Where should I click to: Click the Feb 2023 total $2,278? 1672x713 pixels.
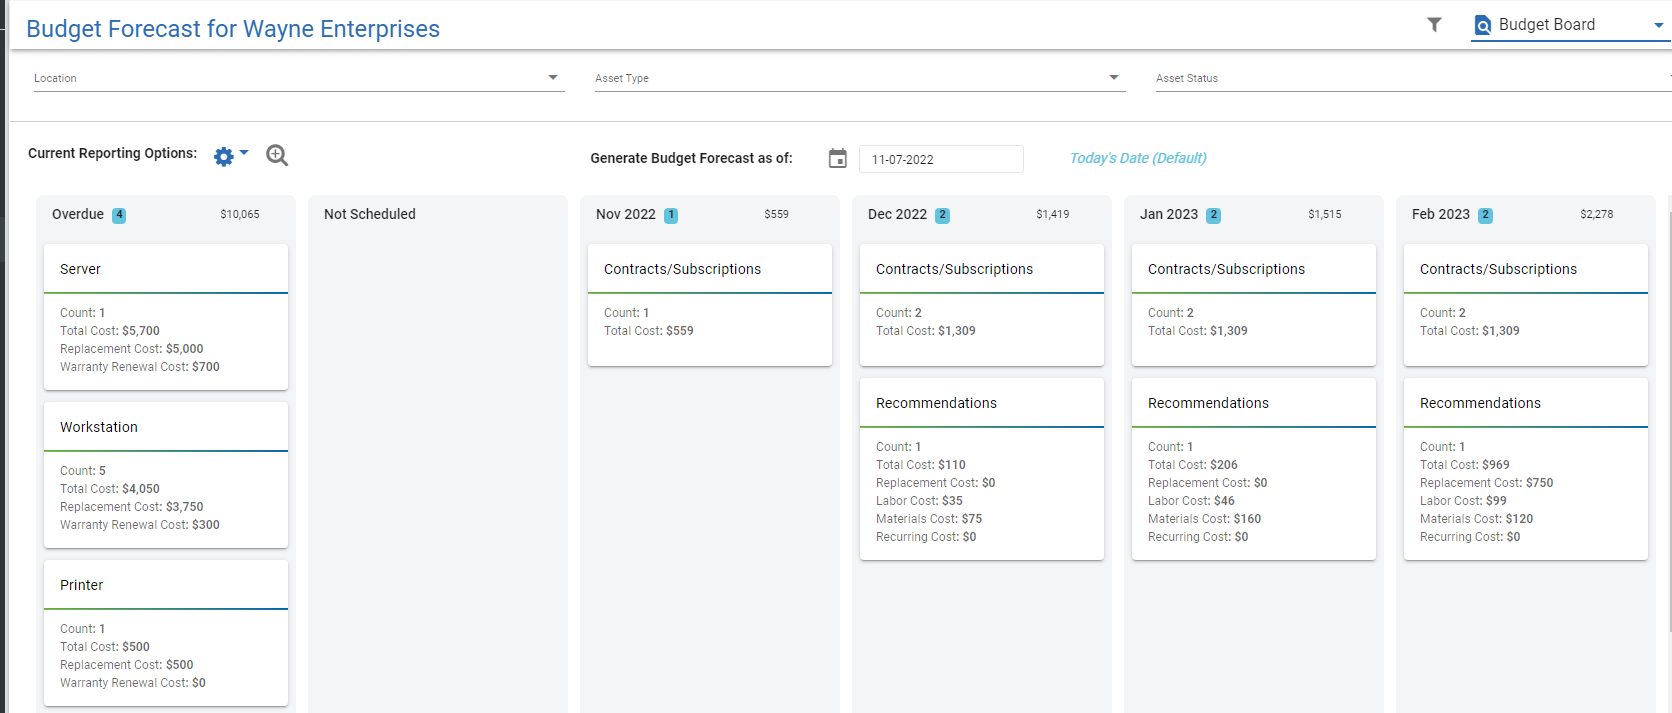point(1597,214)
